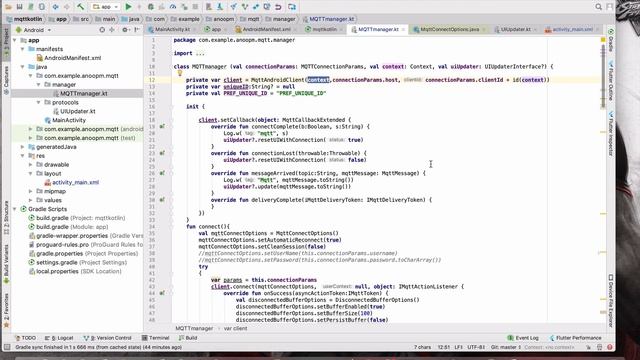Open Flutter Outline side panel

611,80
